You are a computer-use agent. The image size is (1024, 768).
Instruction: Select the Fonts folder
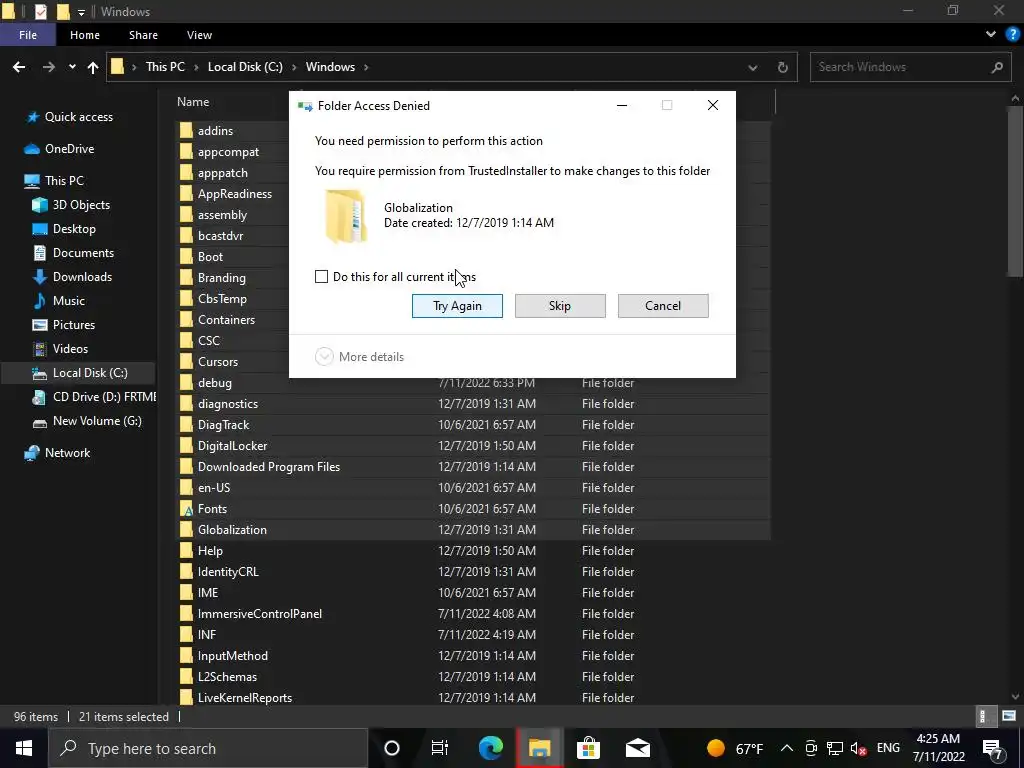tap(473, 509)
